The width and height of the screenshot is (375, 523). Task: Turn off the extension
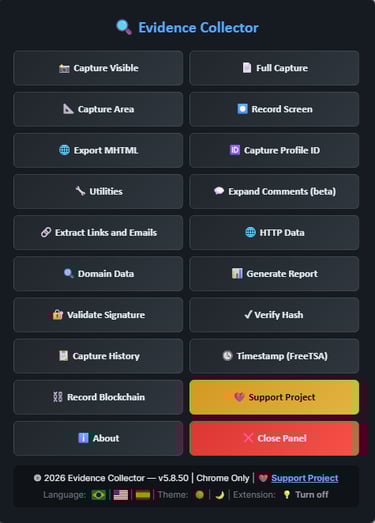point(306,495)
